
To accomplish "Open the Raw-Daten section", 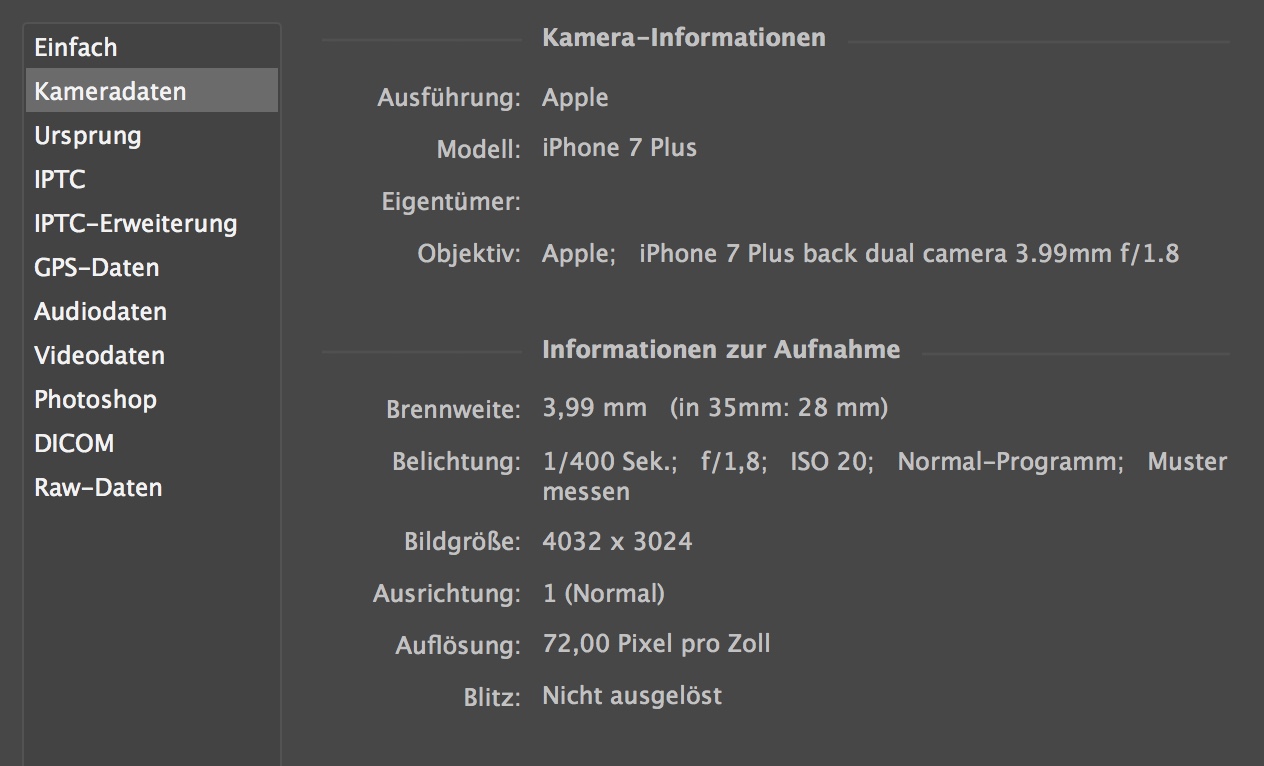I will coord(152,487).
